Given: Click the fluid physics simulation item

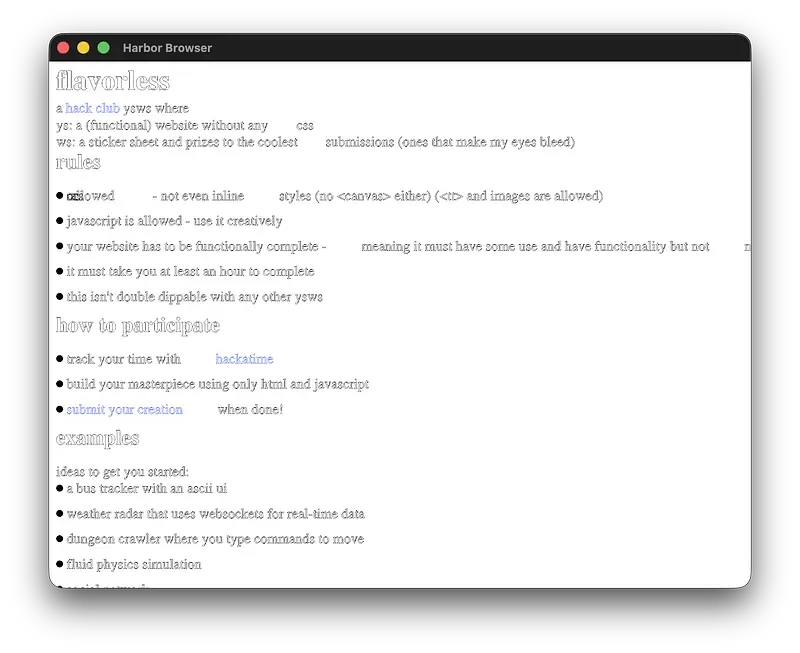Looking at the screenshot, I should [x=134, y=564].
